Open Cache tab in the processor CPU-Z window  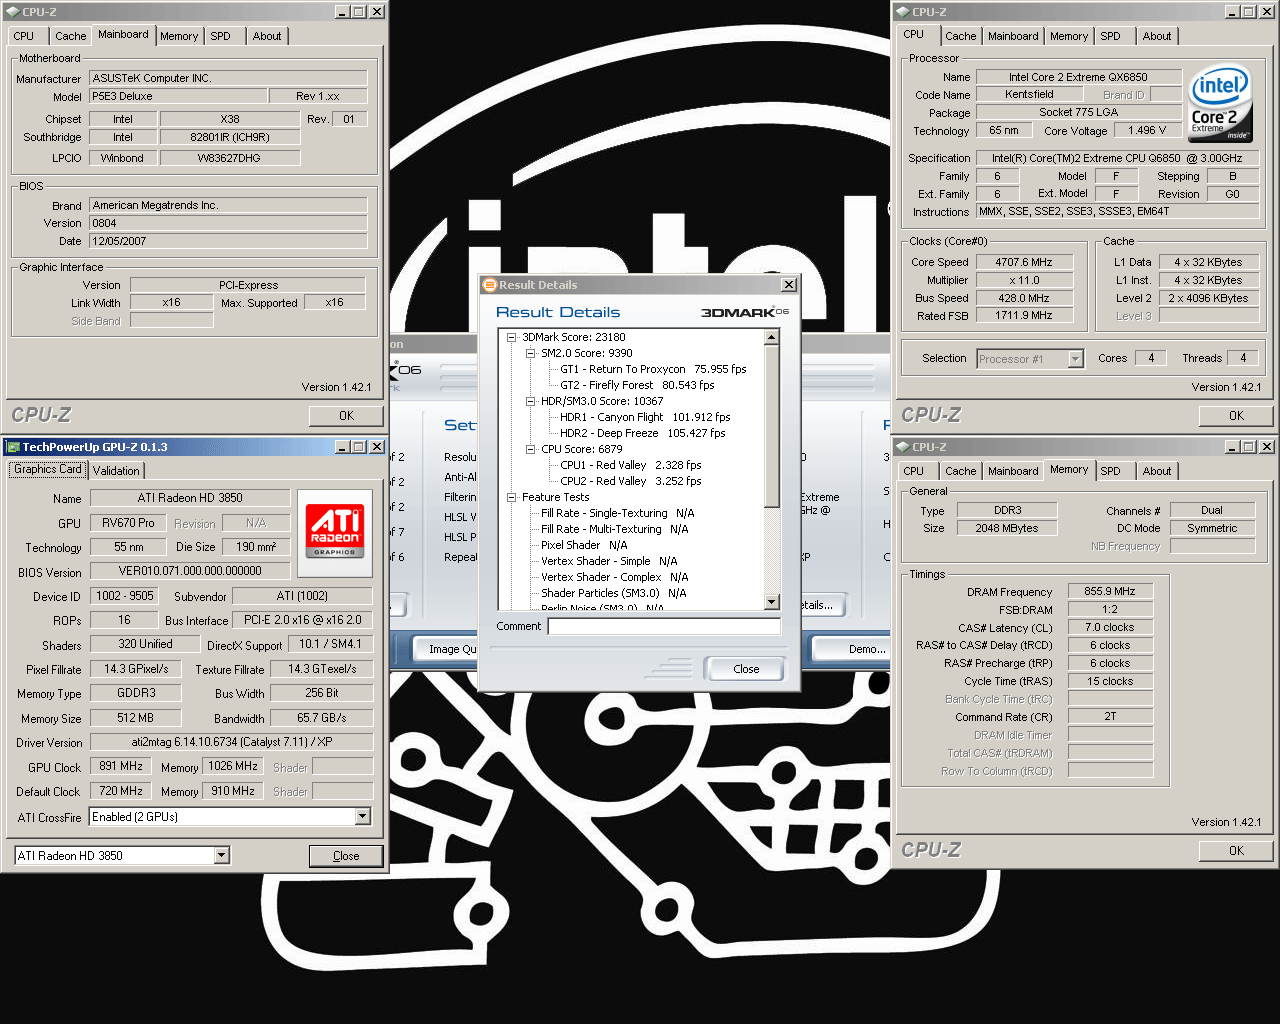coord(961,36)
